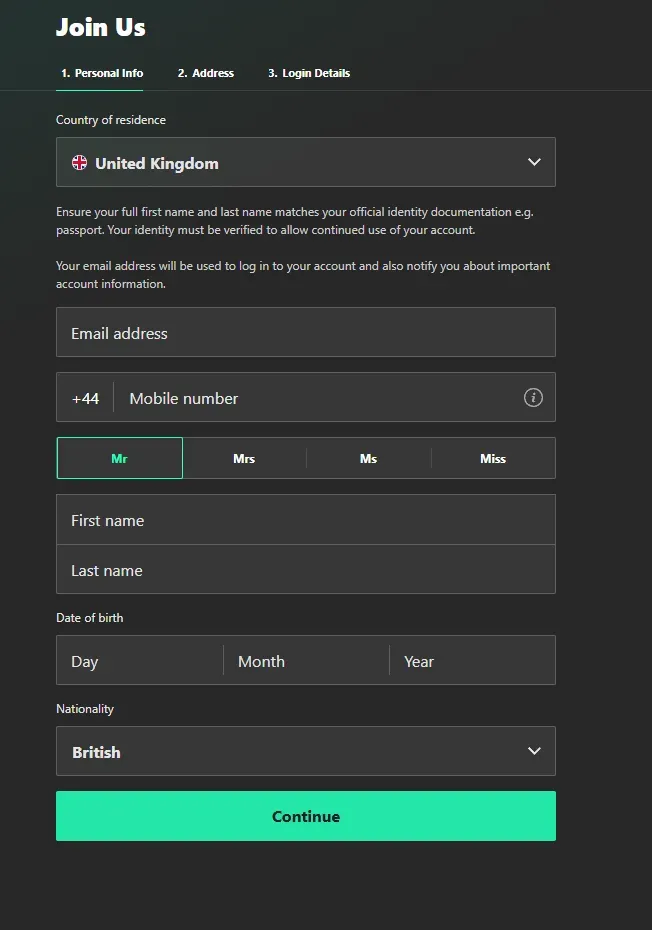Focus the Email address field
Image resolution: width=652 pixels, height=930 pixels.
305,333
